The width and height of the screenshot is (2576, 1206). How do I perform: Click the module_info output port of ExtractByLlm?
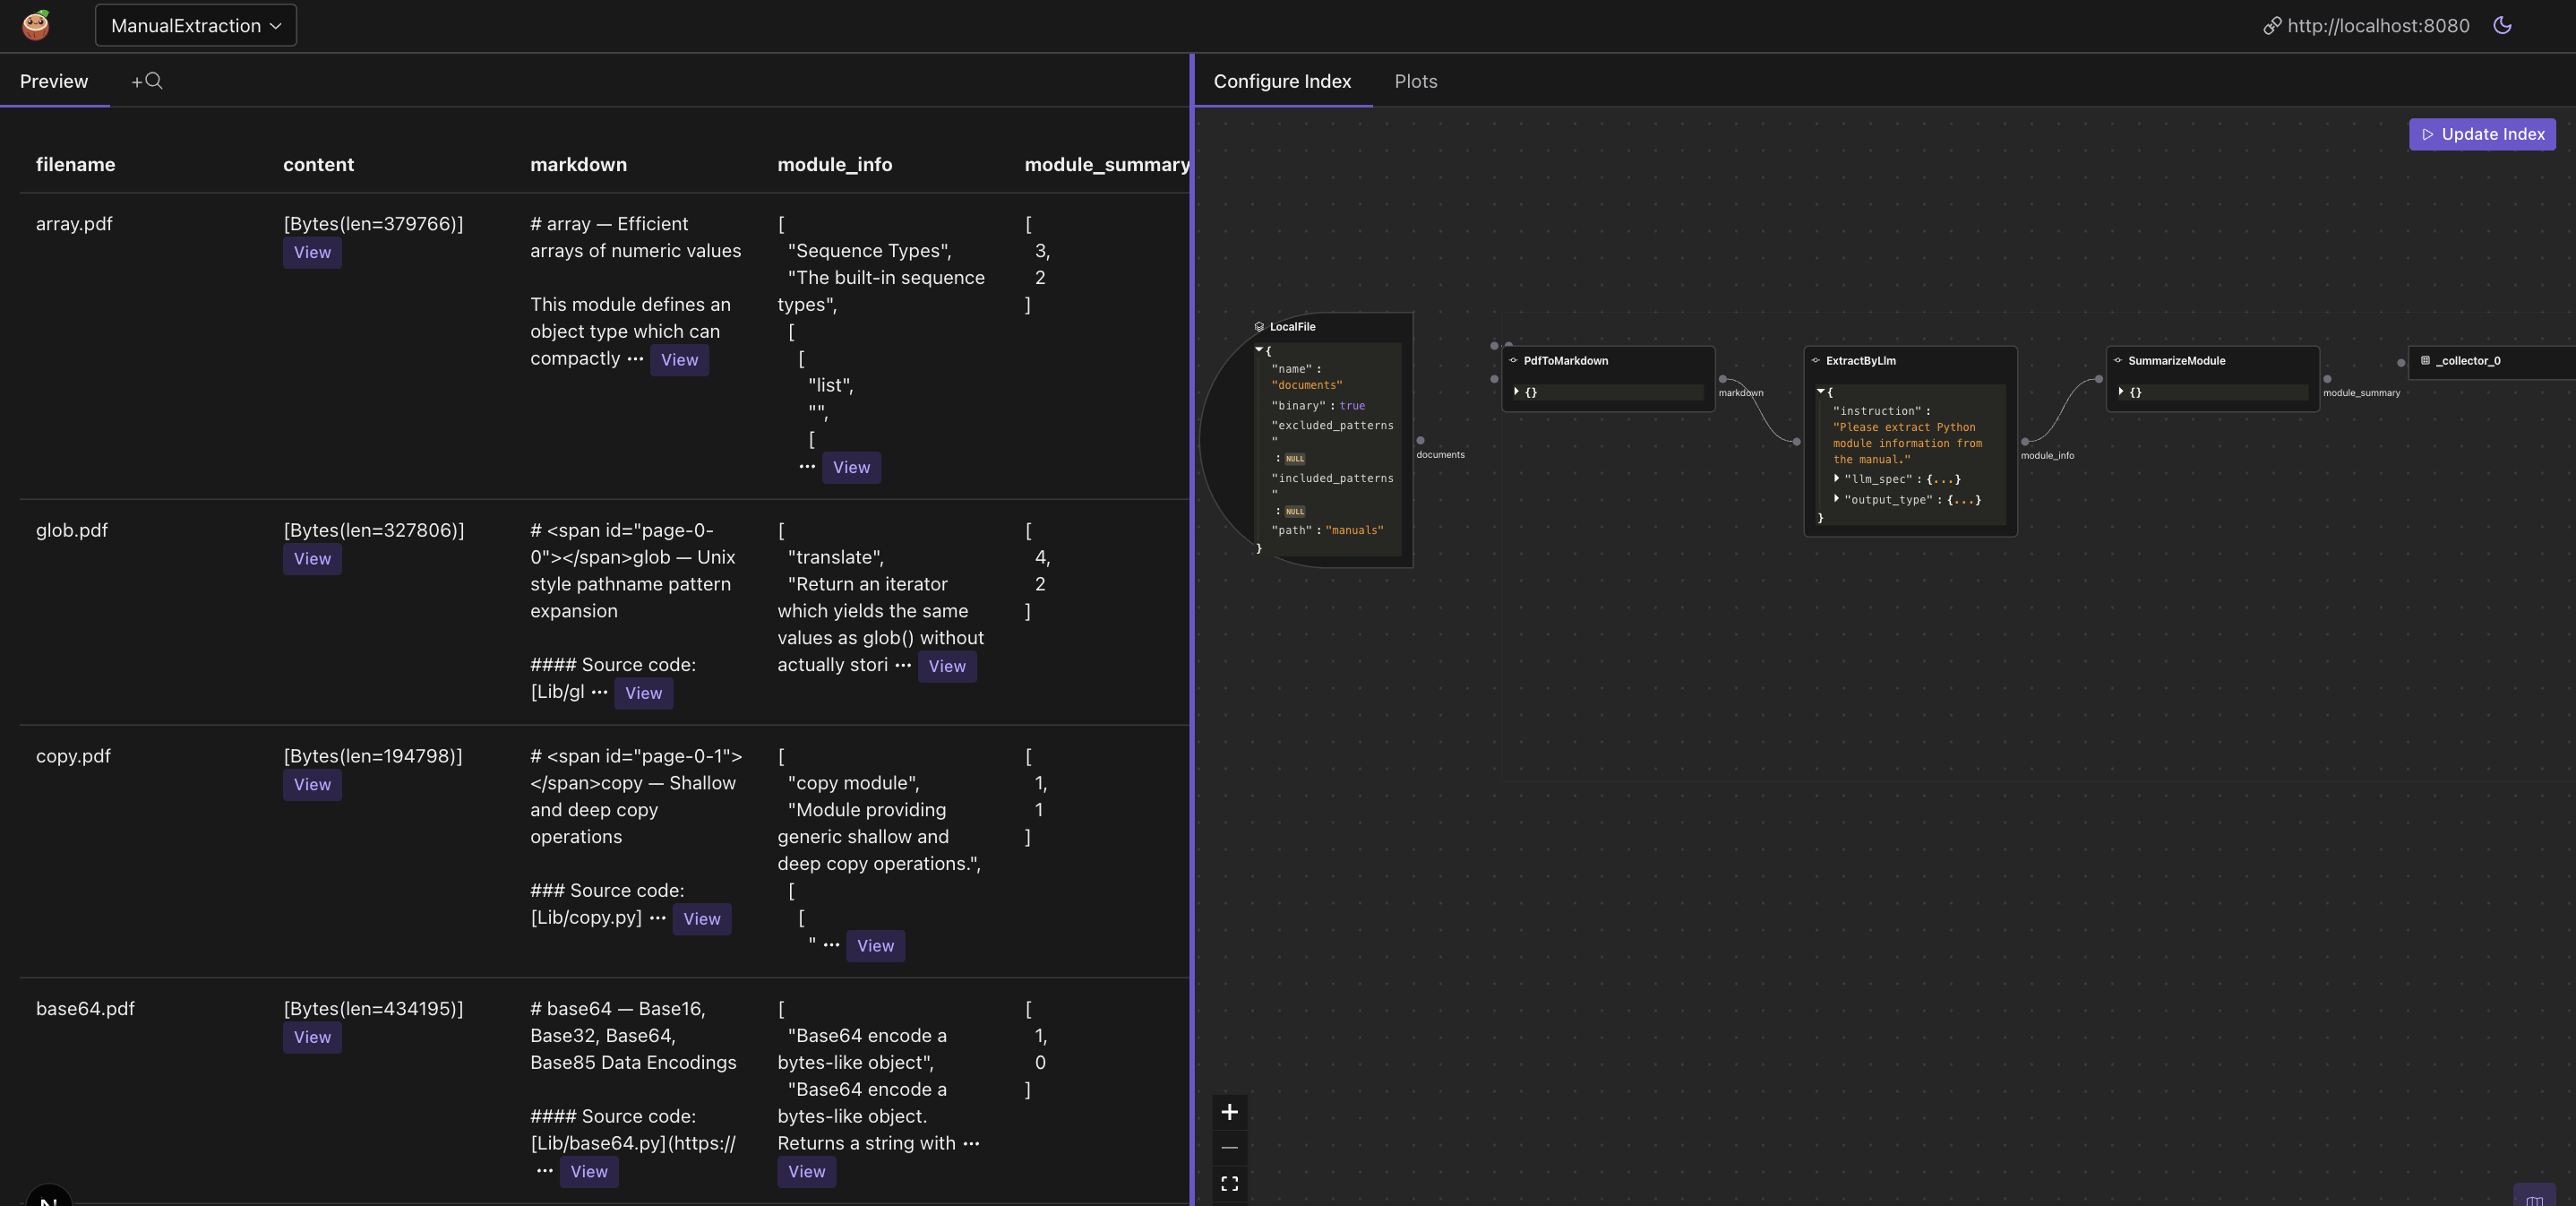pos(2025,441)
